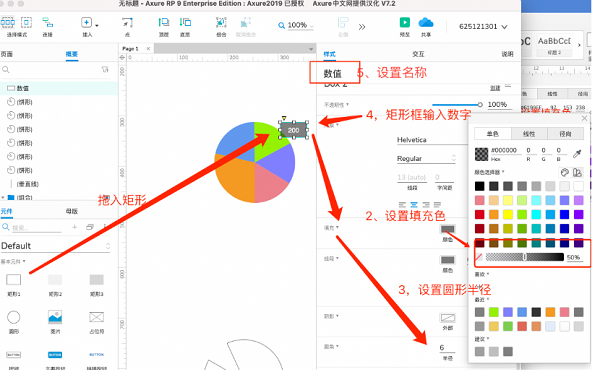Click the no-color slash toggle in color popup
Image resolution: width=600 pixels, height=377 pixels.
[x=479, y=257]
